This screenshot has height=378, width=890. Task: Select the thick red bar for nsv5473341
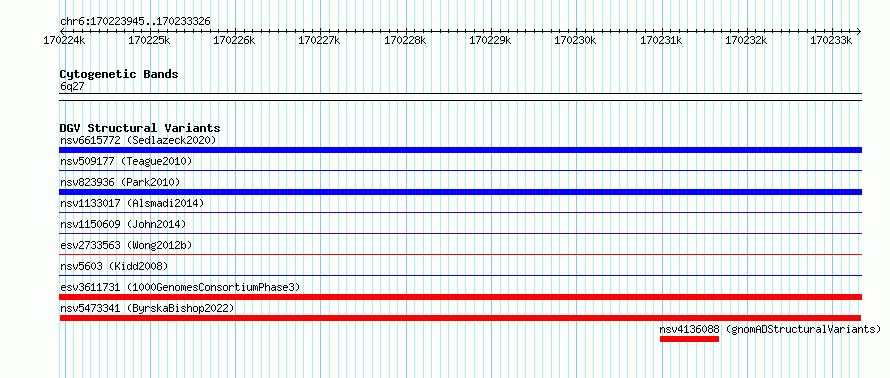460,318
